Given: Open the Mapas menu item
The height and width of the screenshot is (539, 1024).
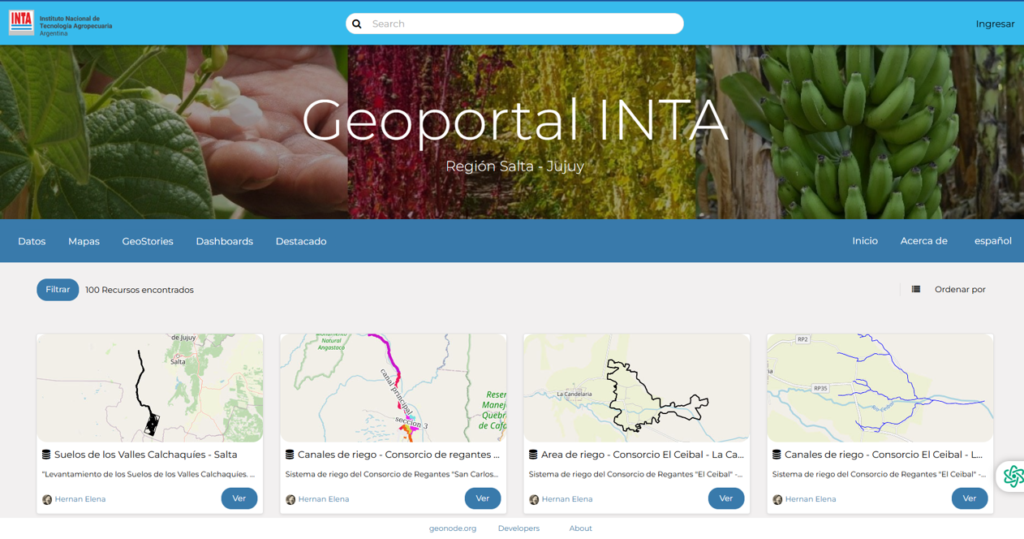Looking at the screenshot, I should click(84, 241).
